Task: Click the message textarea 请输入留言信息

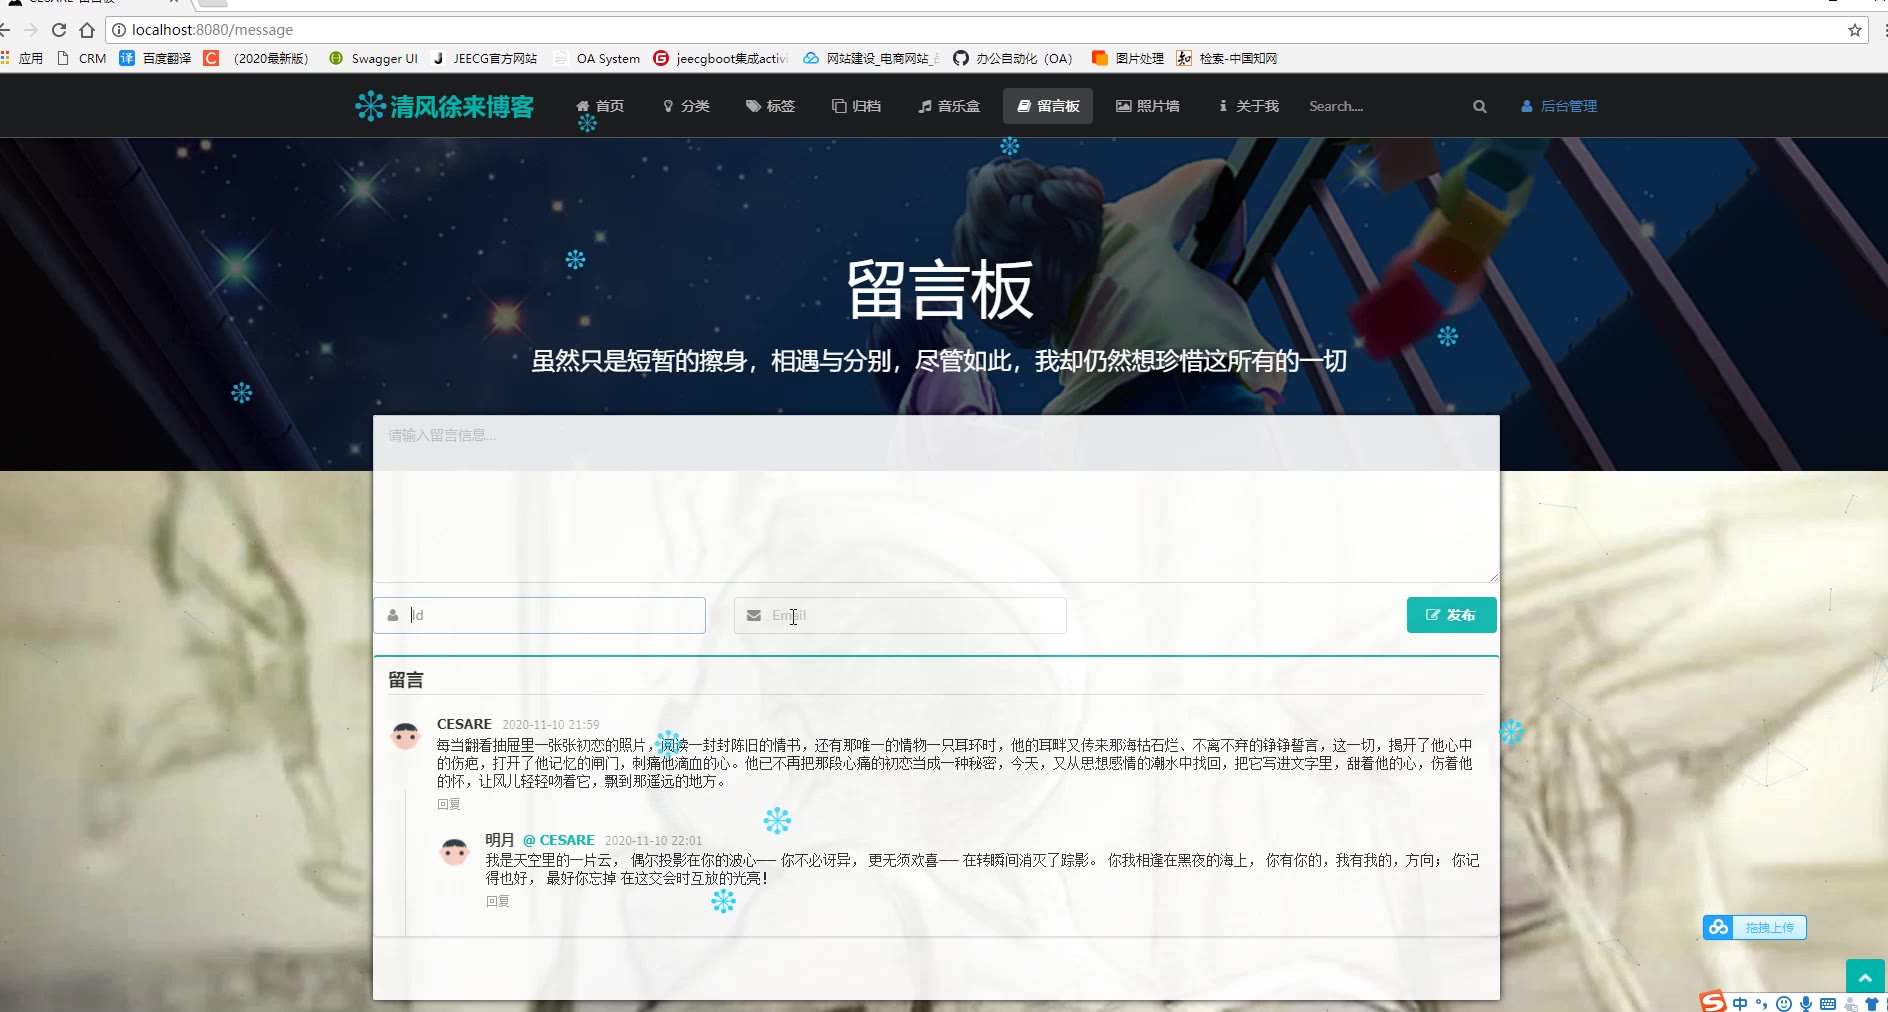Action: [x=936, y=498]
